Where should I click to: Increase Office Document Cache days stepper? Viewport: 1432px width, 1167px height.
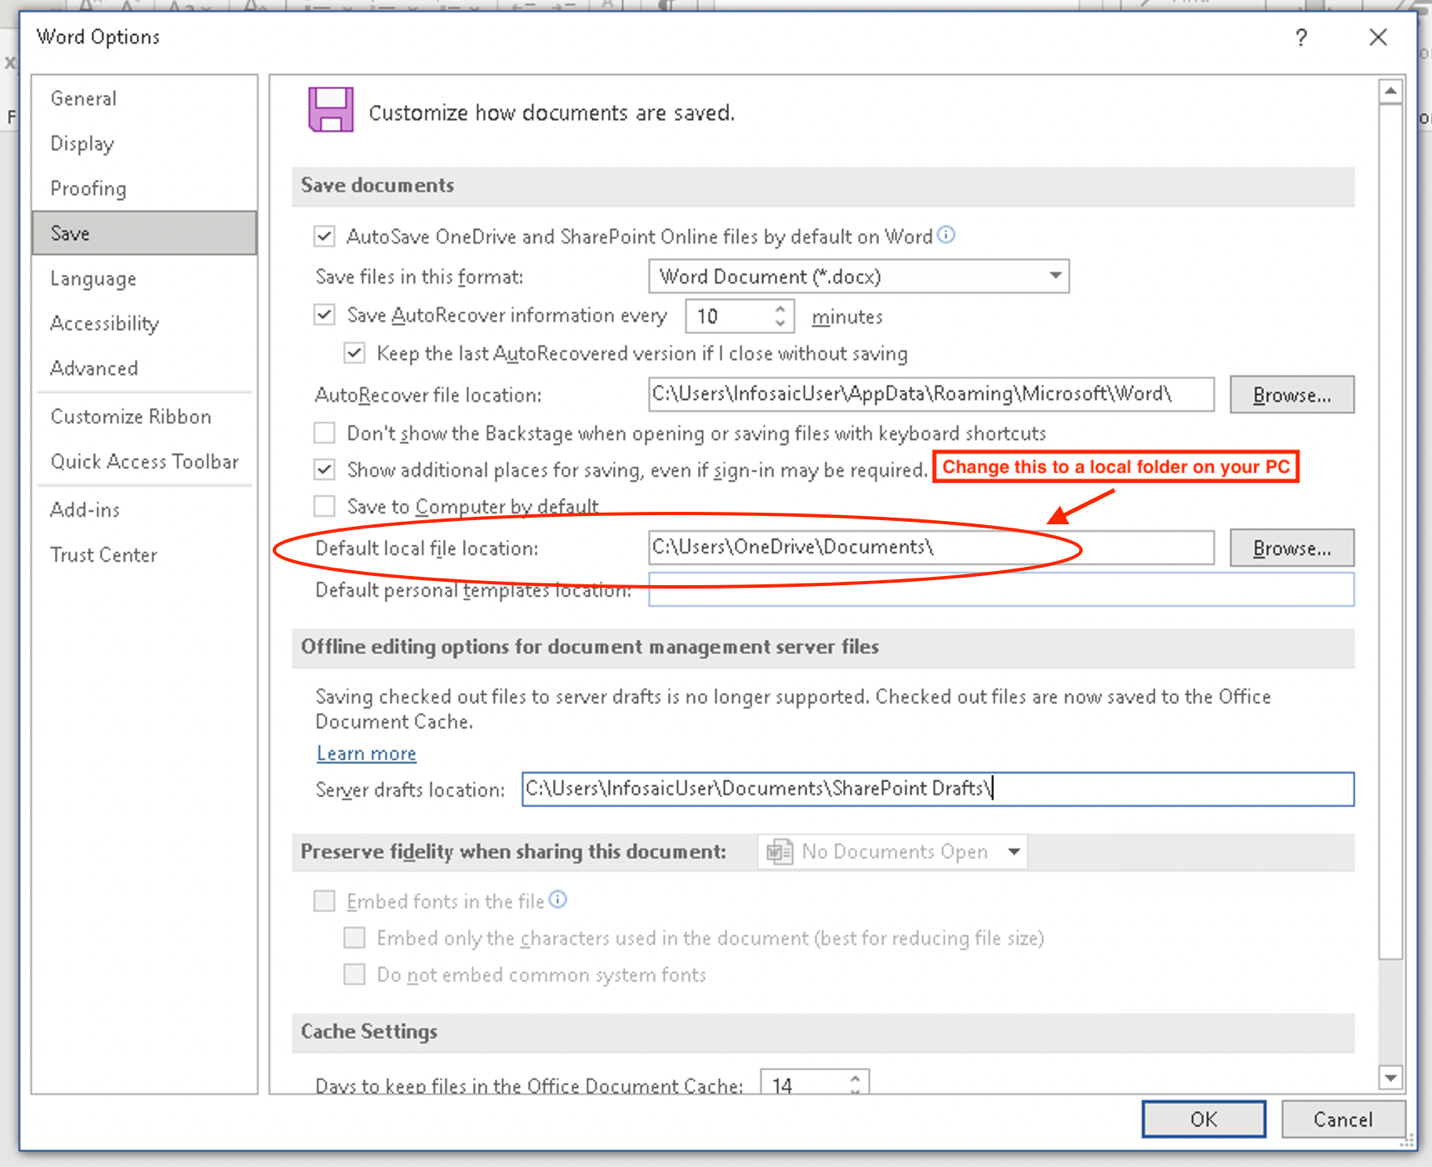[855, 1078]
